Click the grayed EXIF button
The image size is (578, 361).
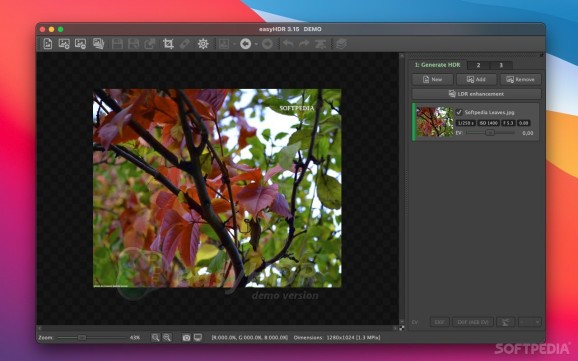click(x=439, y=322)
